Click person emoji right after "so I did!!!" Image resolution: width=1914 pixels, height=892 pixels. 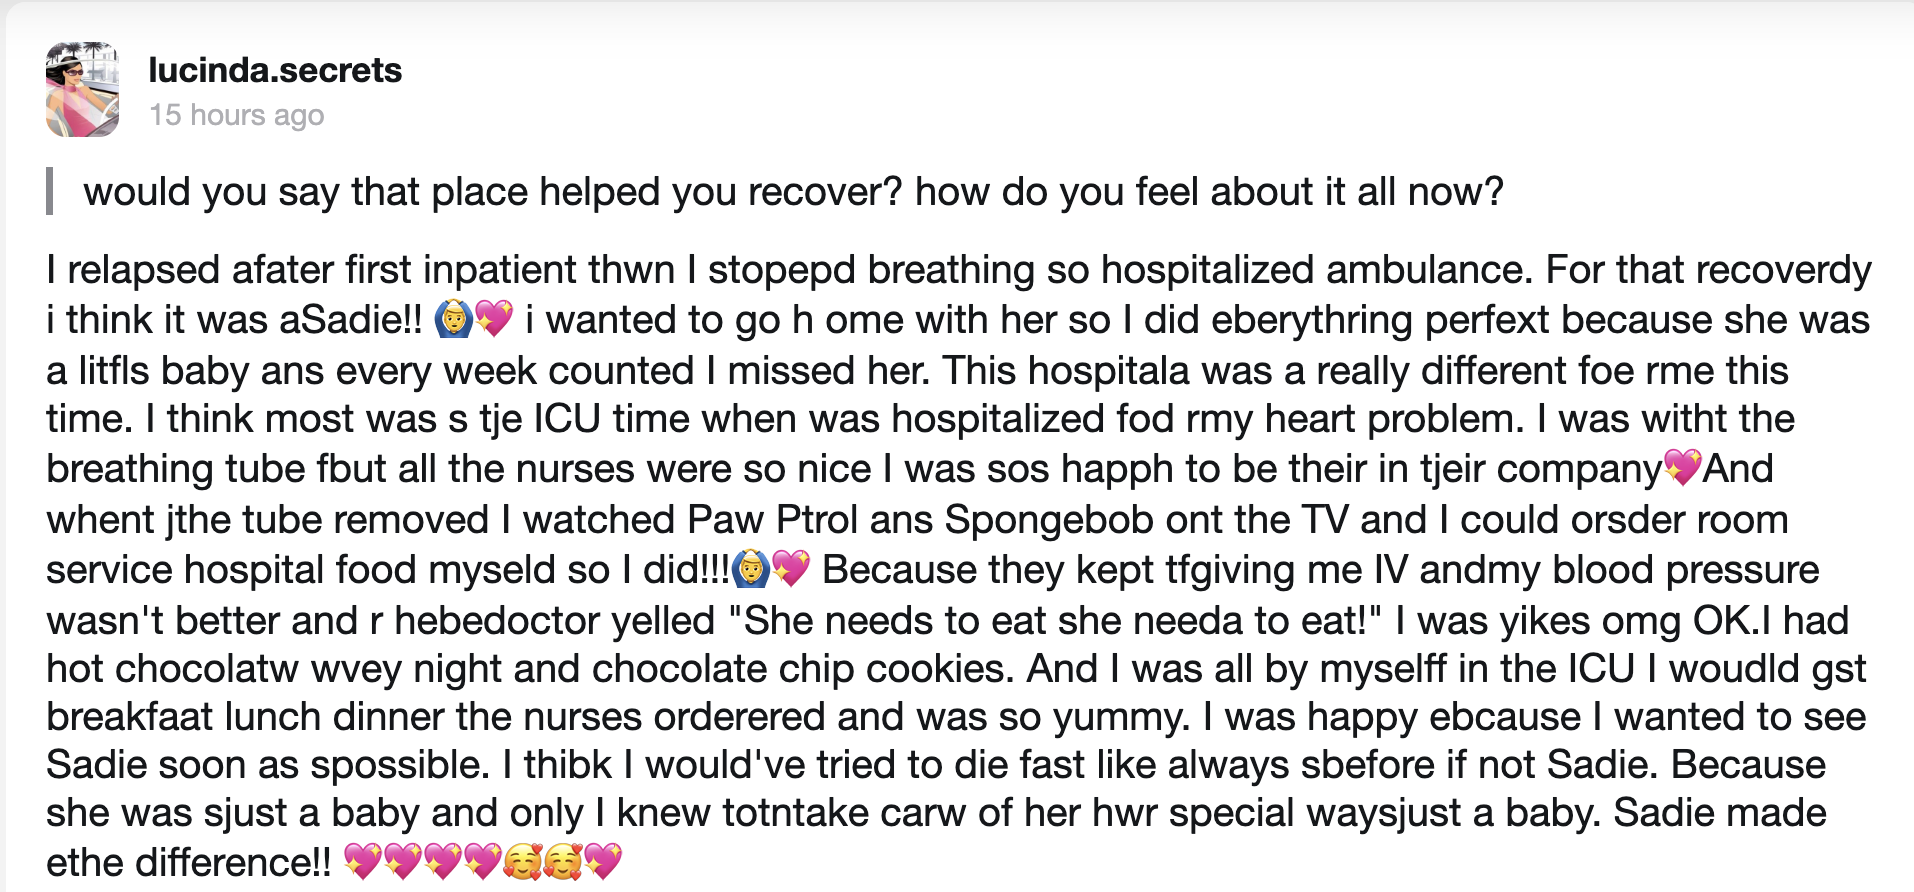coord(750,570)
